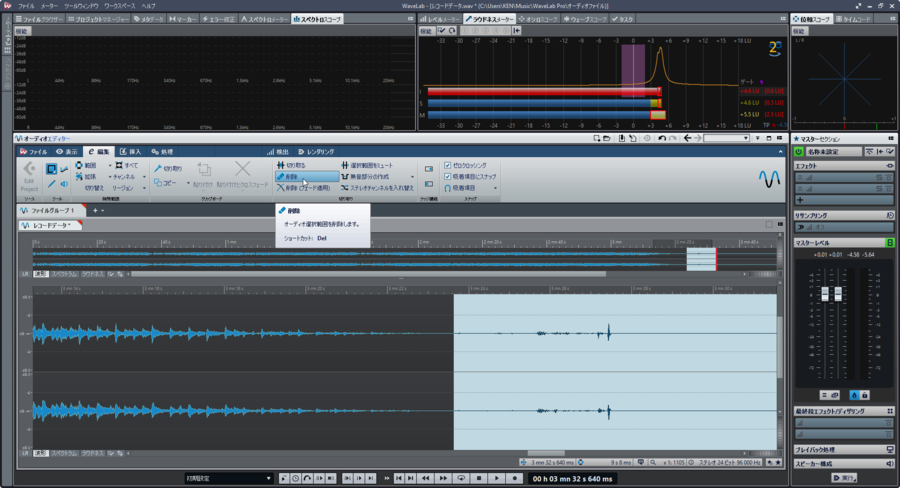Toggle the Effects section eye visibility icon
Image resolution: width=900 pixels, height=488 pixels.
coord(890,166)
